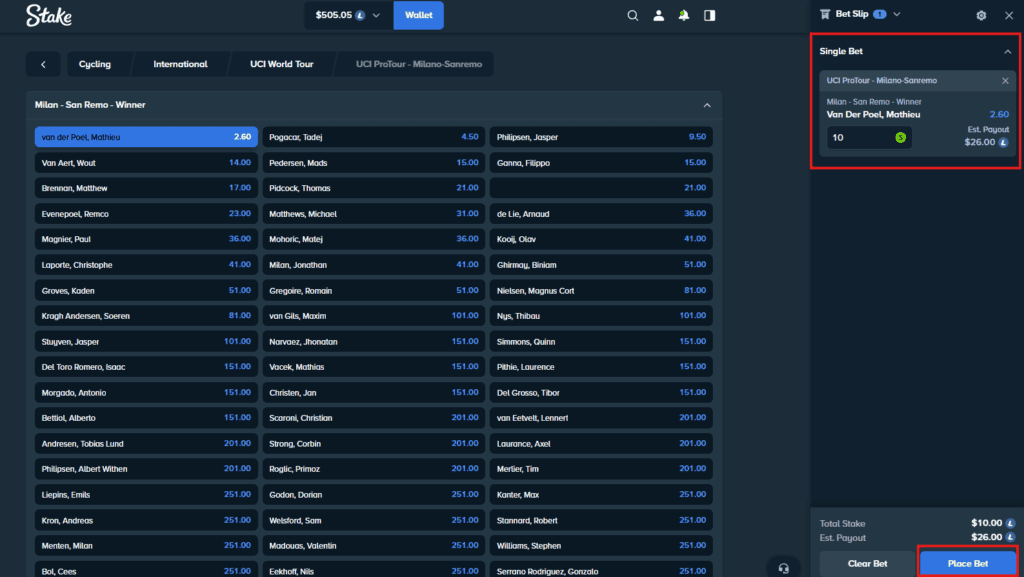1024x577 pixels.
Task: Check notifications via the bell icon
Action: [x=683, y=16]
